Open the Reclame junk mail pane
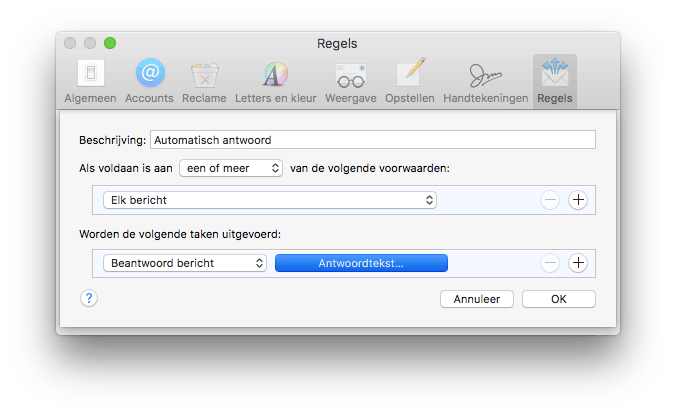This screenshot has width=676, height=415. (x=204, y=81)
